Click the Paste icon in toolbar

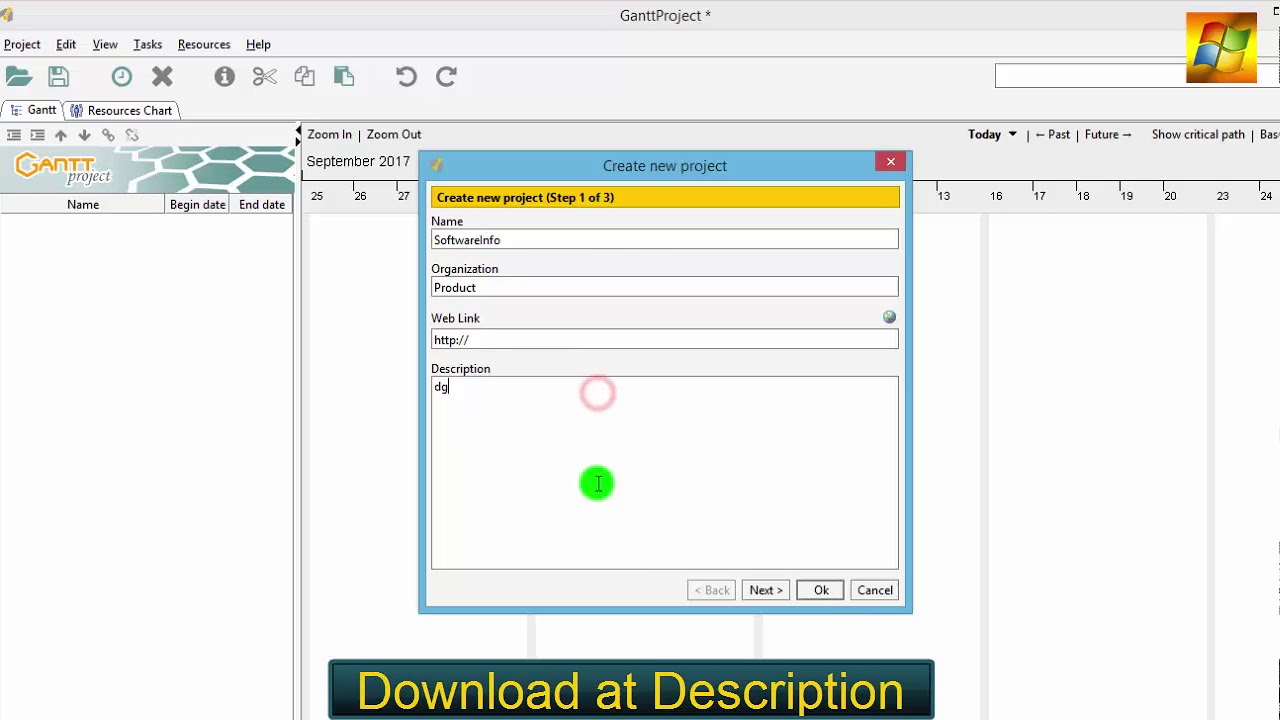pyautogui.click(x=344, y=76)
